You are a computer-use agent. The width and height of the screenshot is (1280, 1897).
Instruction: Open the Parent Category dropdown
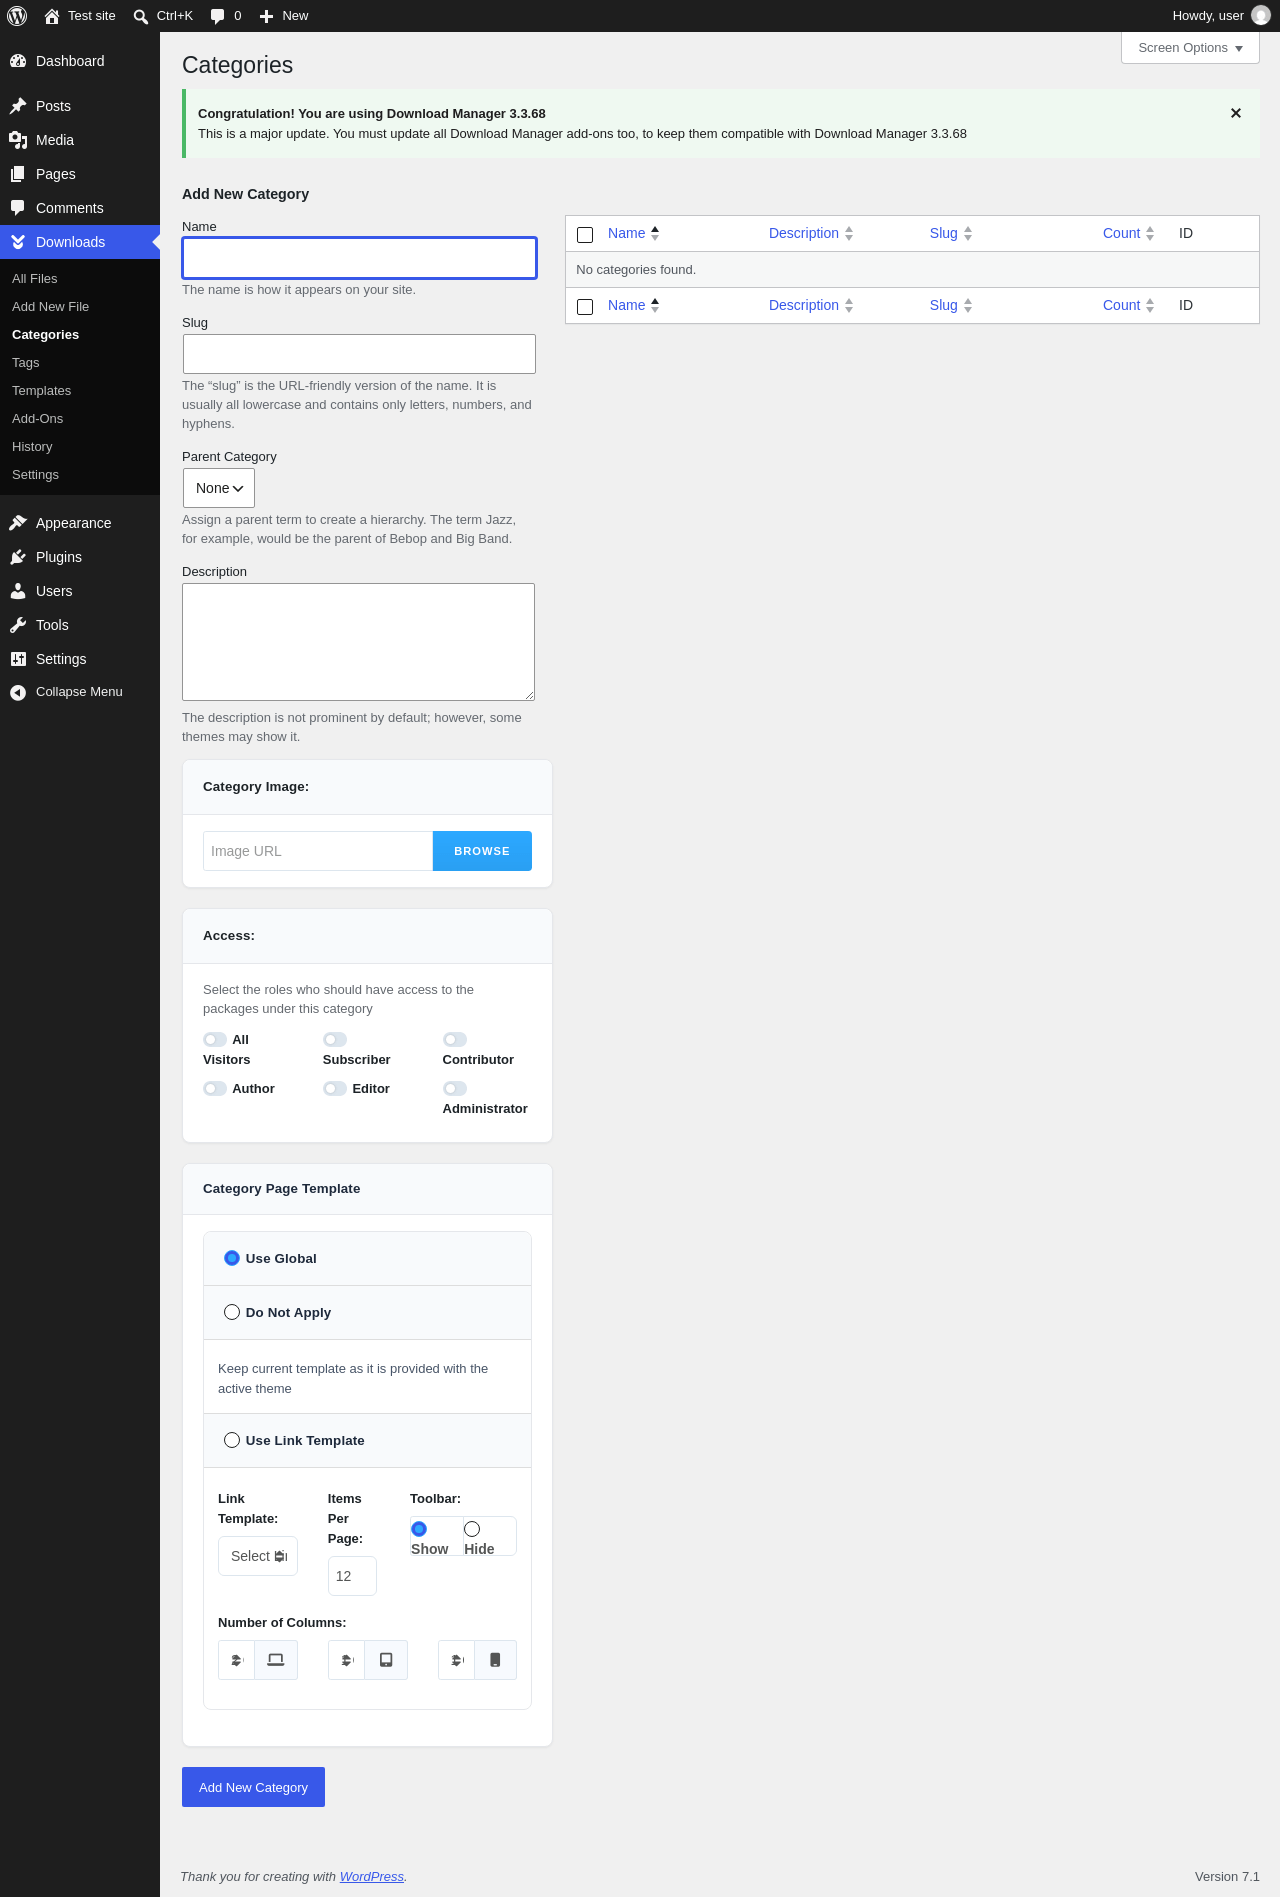(219, 488)
